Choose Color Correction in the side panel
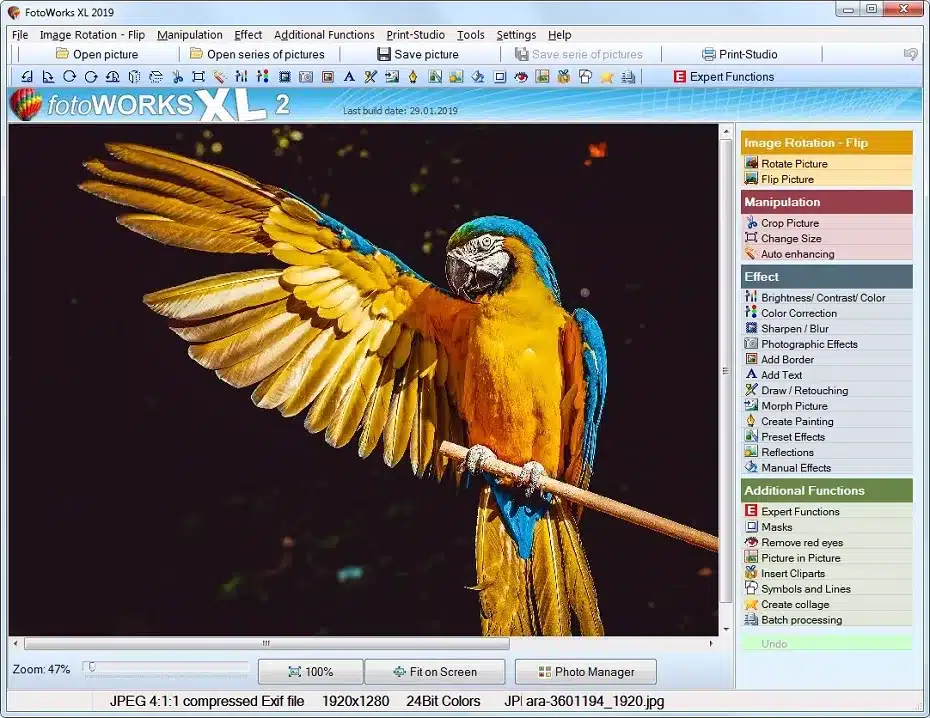This screenshot has height=718, width=930. 827,313
